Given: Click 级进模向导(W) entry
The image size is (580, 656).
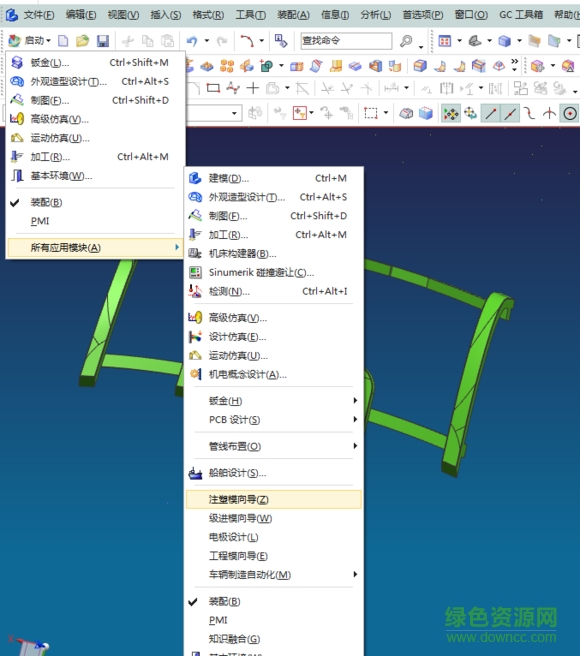Looking at the screenshot, I should pyautogui.click(x=274, y=518).
